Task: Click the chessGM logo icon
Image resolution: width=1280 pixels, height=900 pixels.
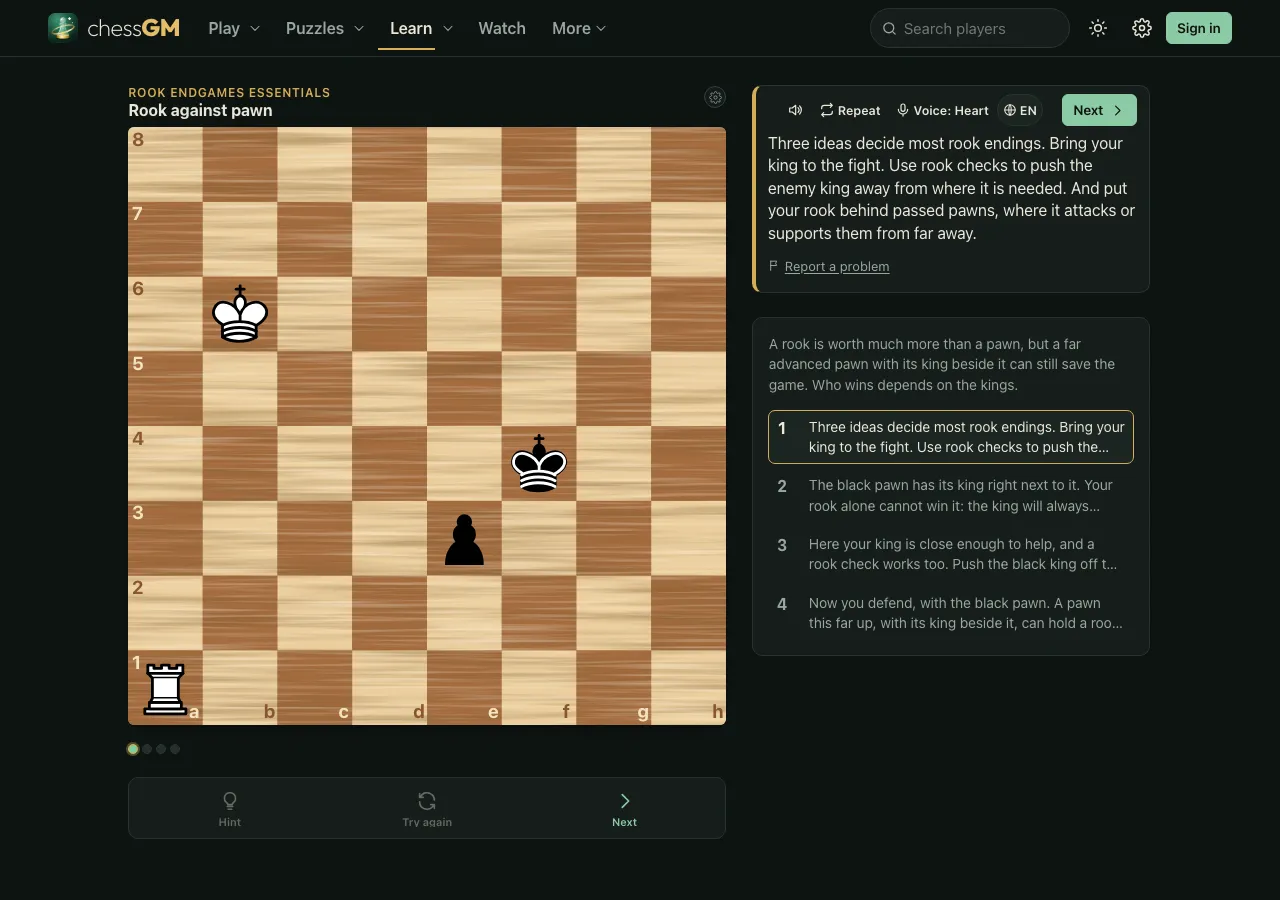Action: click(x=63, y=28)
